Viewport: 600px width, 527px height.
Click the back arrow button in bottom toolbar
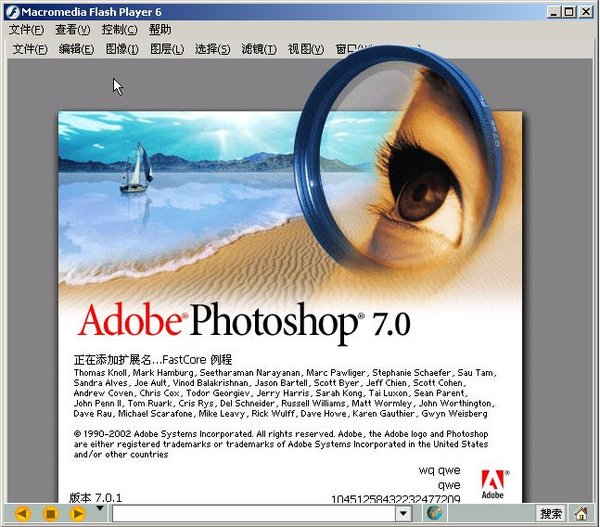pos(22,514)
